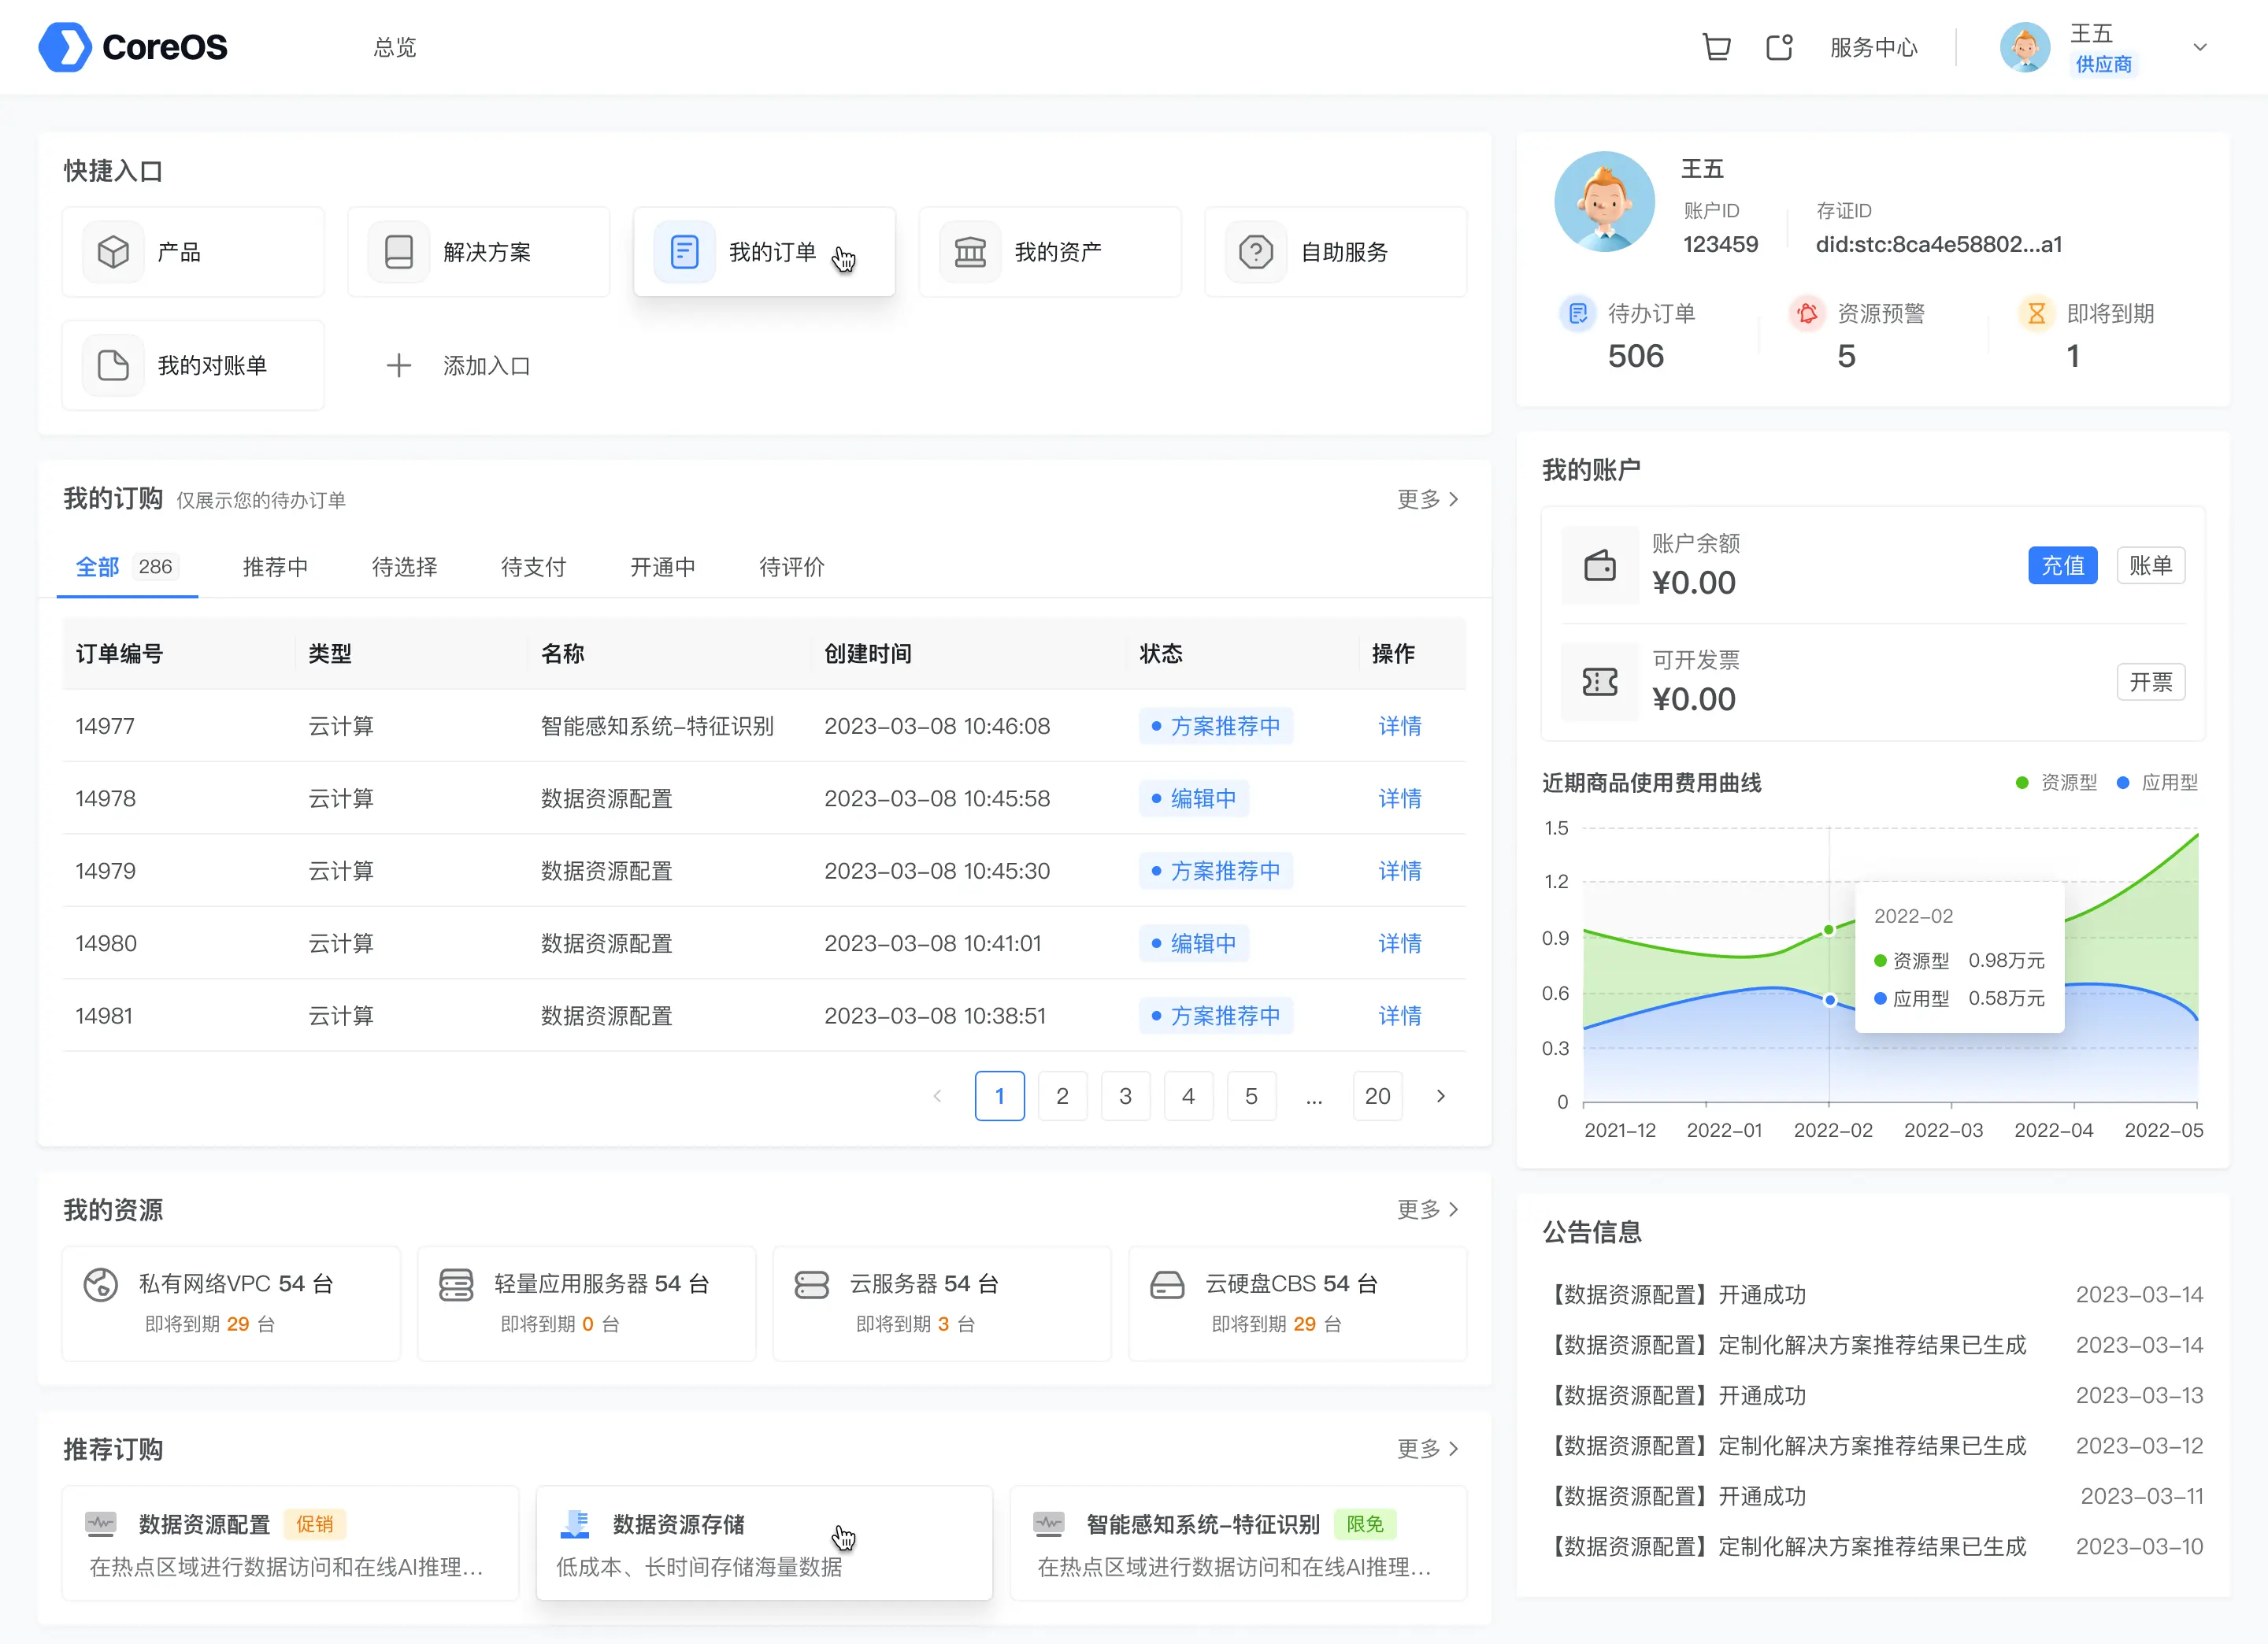Select the hovered 2022-02 chart data point
The image size is (2268, 1644).
point(1828,929)
